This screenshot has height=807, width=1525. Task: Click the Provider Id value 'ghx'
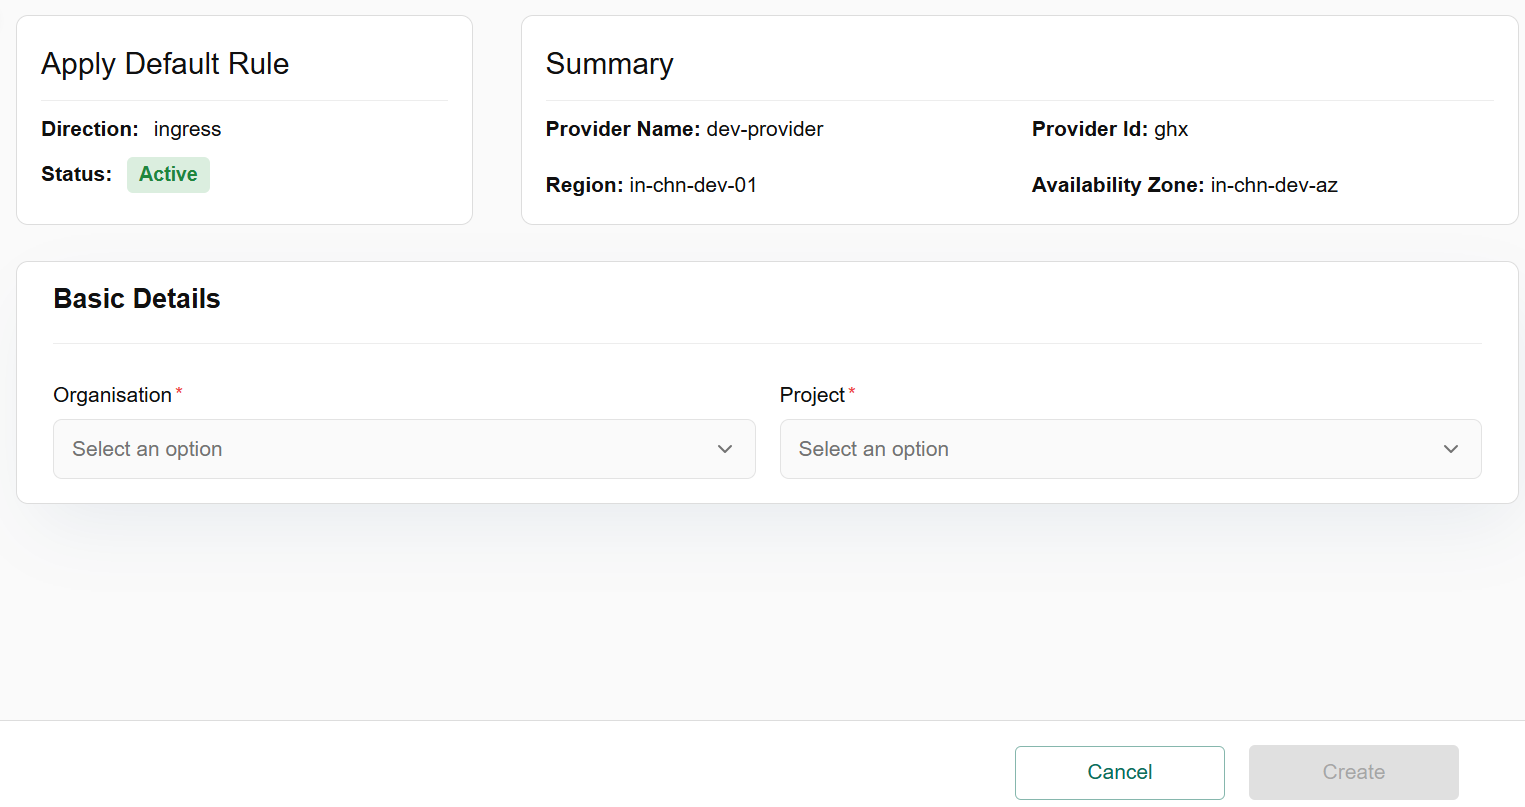coord(1171,129)
